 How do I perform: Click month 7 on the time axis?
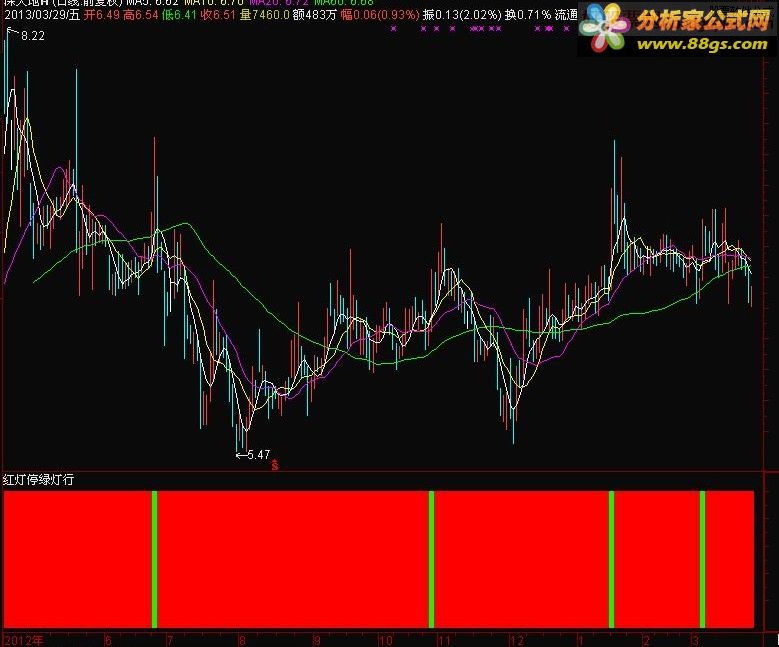170,640
